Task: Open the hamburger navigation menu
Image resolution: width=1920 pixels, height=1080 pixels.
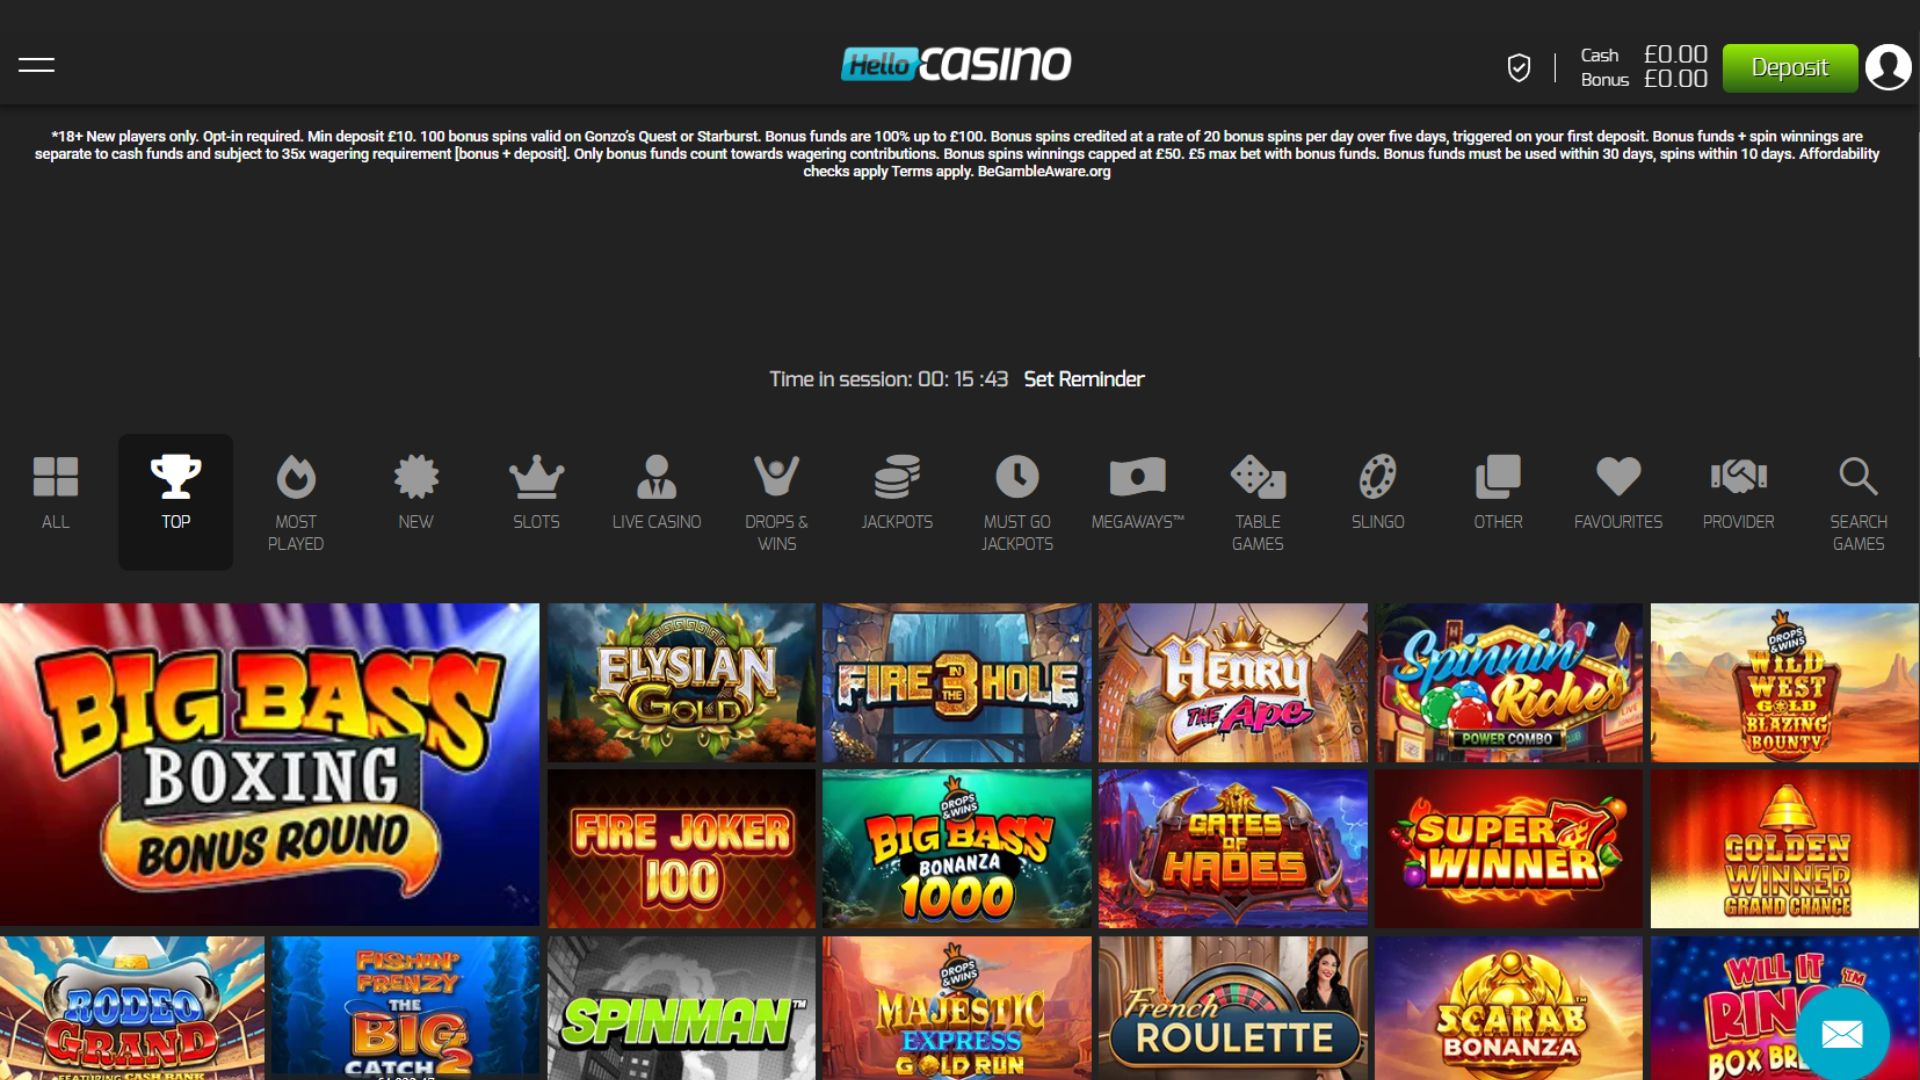Action: coord(36,66)
